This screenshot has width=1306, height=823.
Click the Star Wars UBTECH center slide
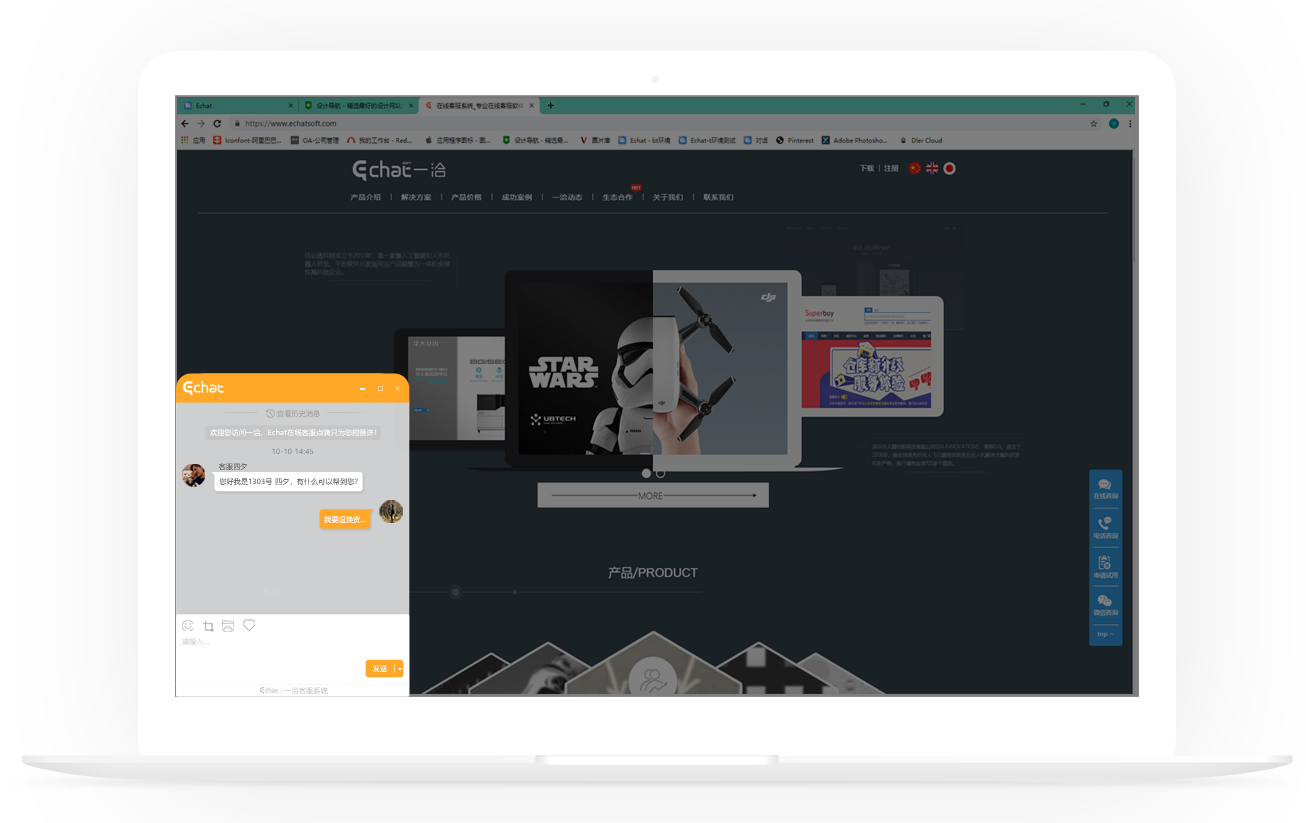pos(653,368)
